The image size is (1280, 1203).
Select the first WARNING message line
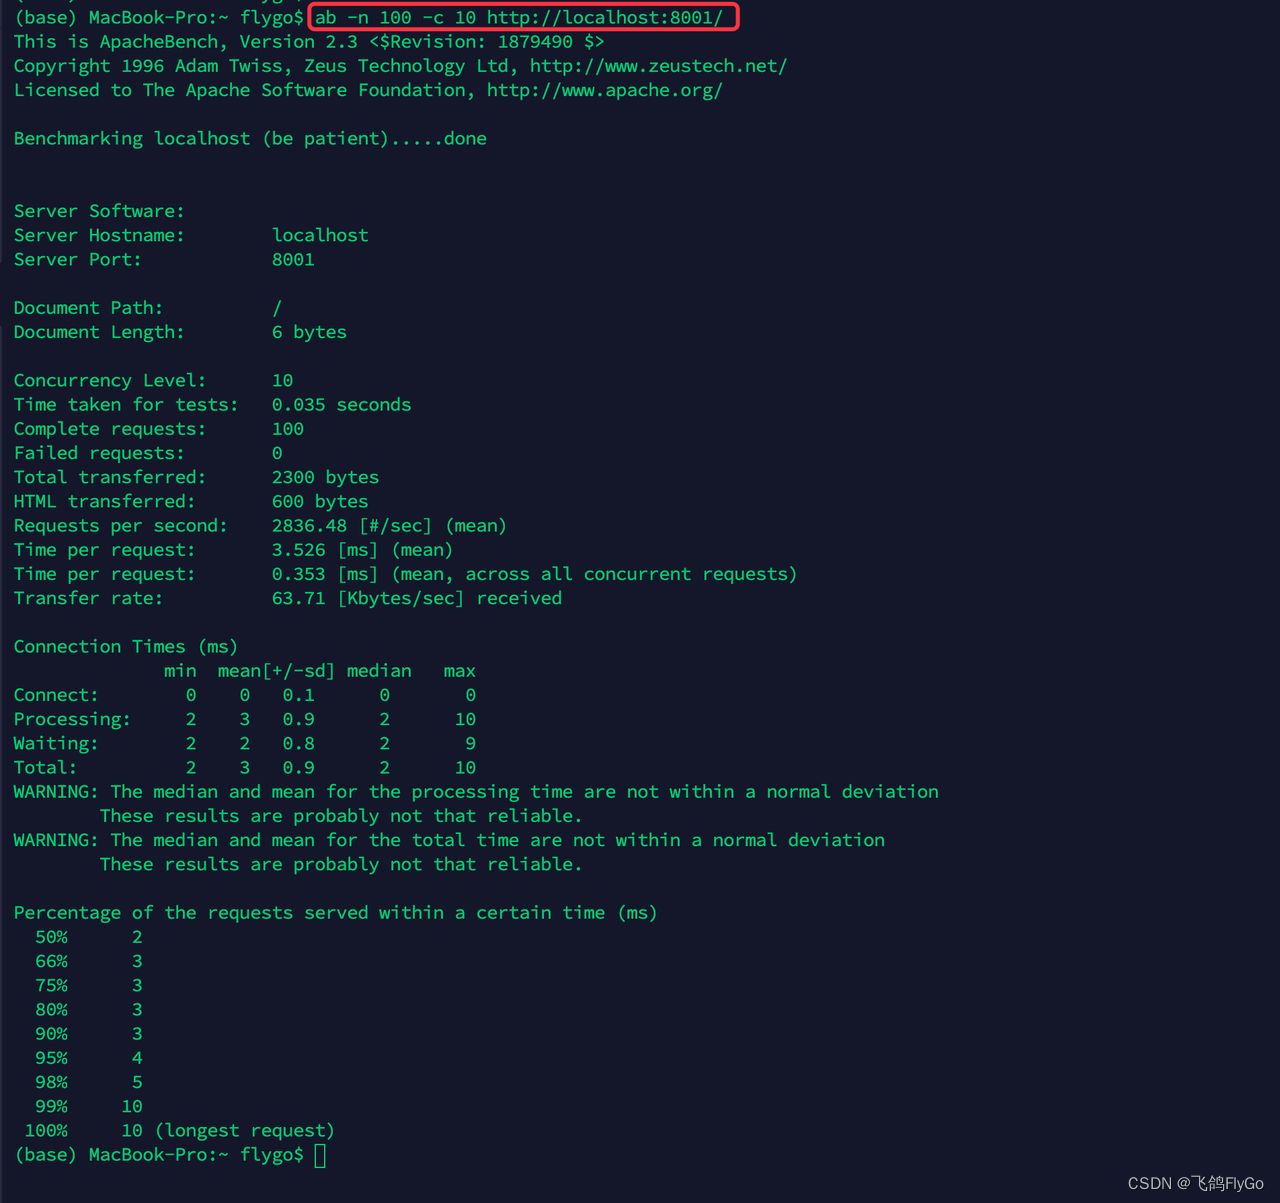(475, 791)
